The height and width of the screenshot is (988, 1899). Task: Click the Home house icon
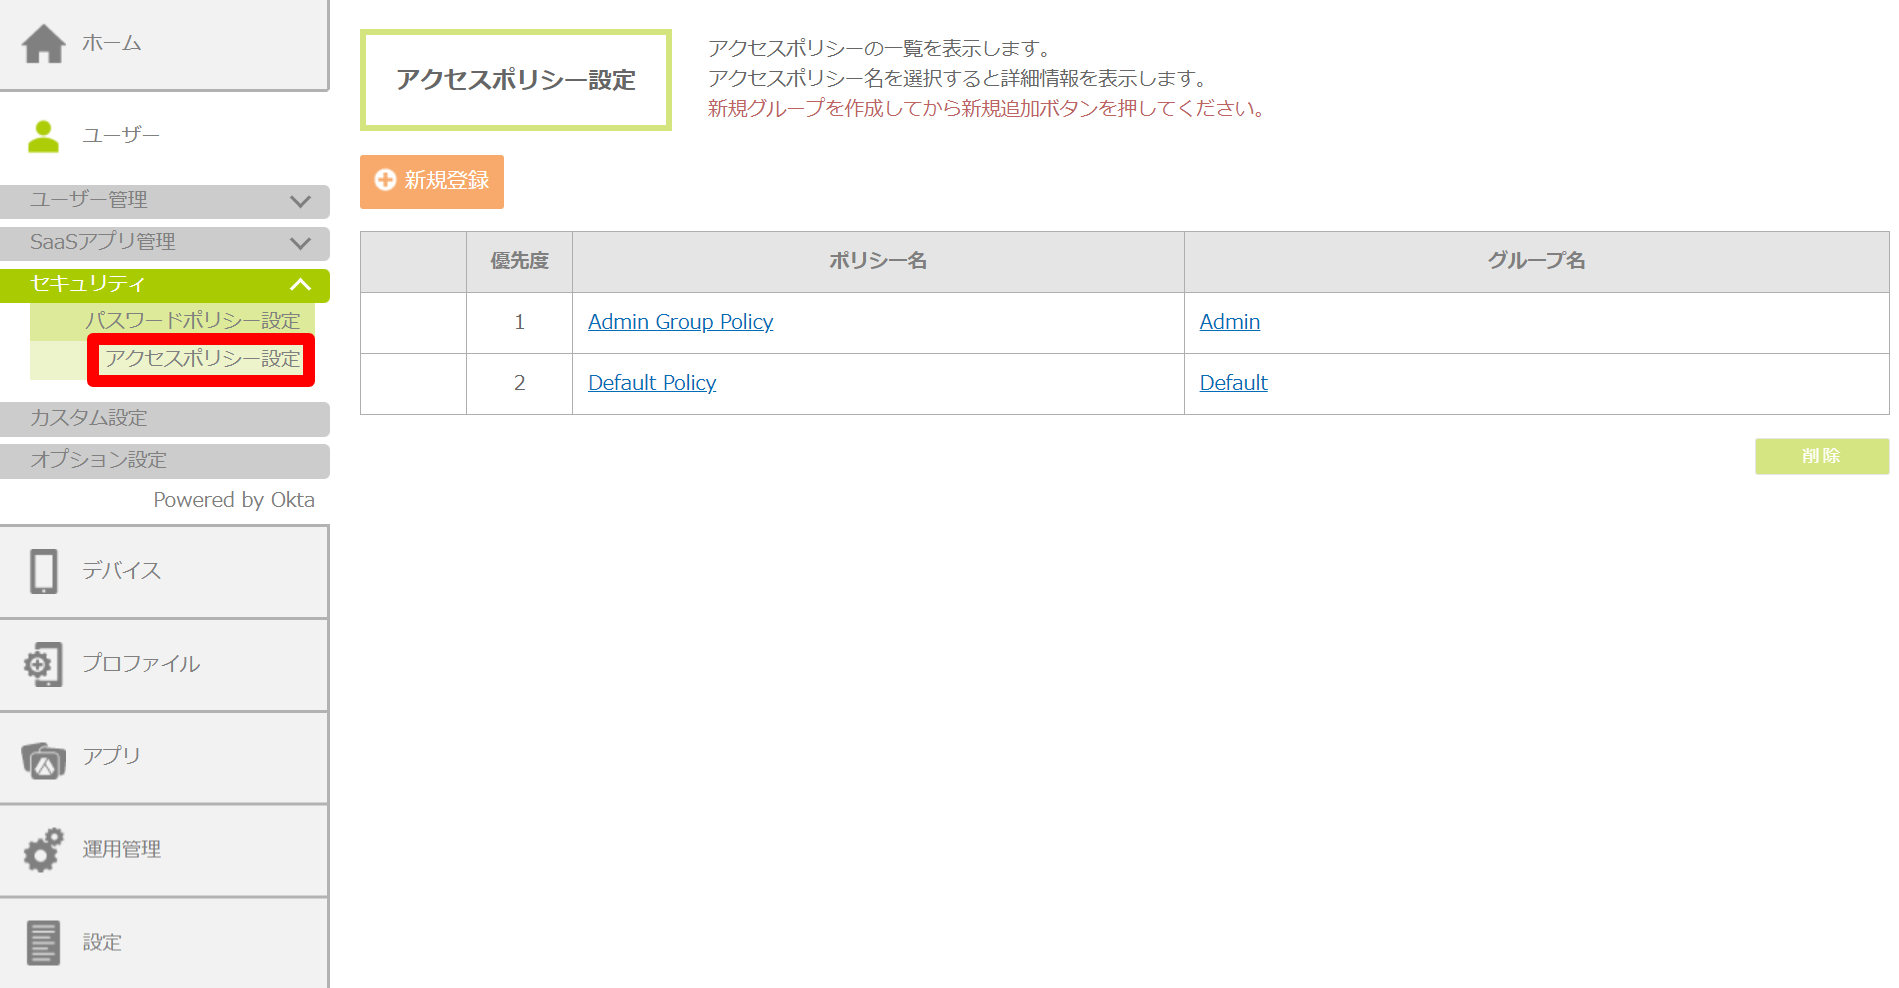point(44,44)
